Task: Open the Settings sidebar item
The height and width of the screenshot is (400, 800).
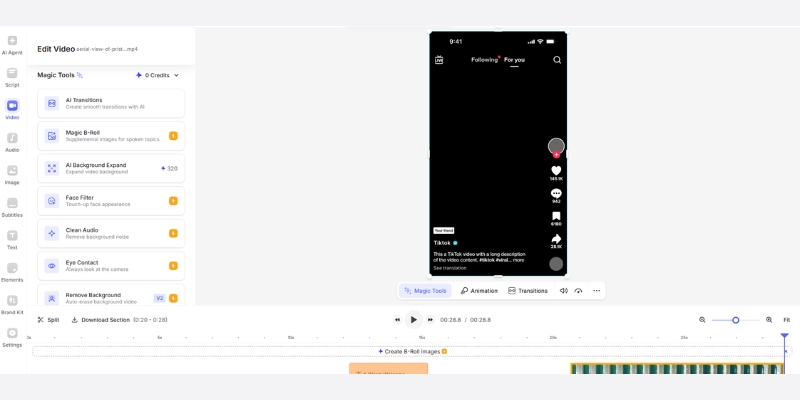Action: click(12, 337)
